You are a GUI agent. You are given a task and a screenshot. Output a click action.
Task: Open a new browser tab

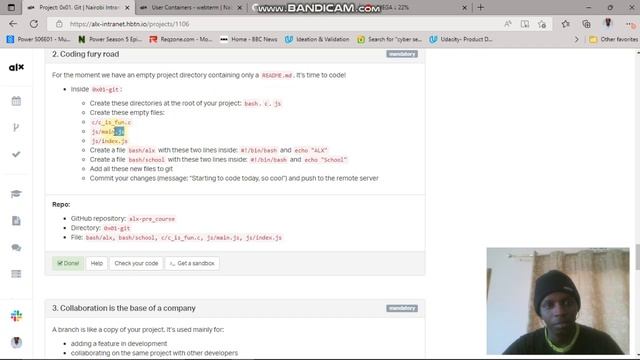[481, 7]
